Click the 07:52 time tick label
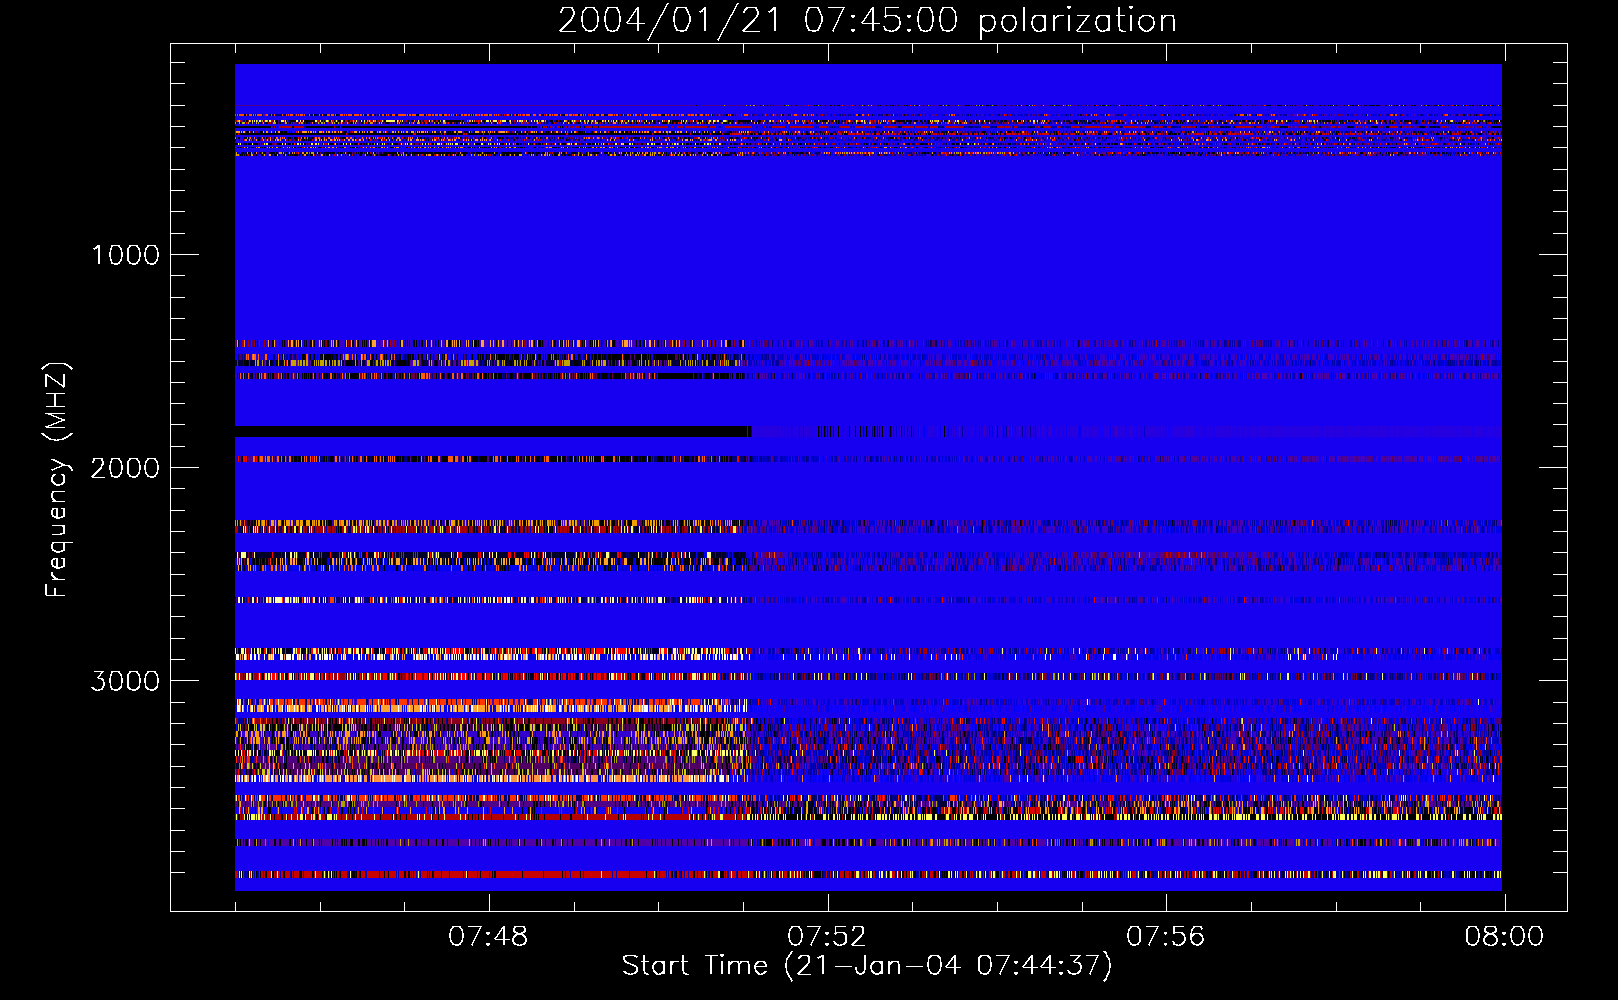The image size is (1618, 1000). click(827, 937)
